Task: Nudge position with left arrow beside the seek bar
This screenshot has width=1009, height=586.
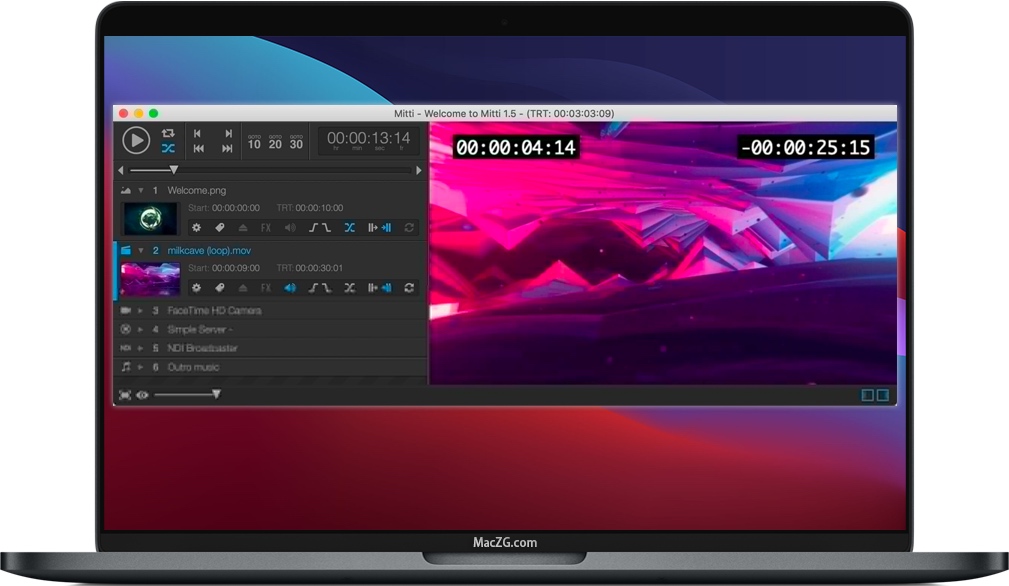Action: coord(121,170)
